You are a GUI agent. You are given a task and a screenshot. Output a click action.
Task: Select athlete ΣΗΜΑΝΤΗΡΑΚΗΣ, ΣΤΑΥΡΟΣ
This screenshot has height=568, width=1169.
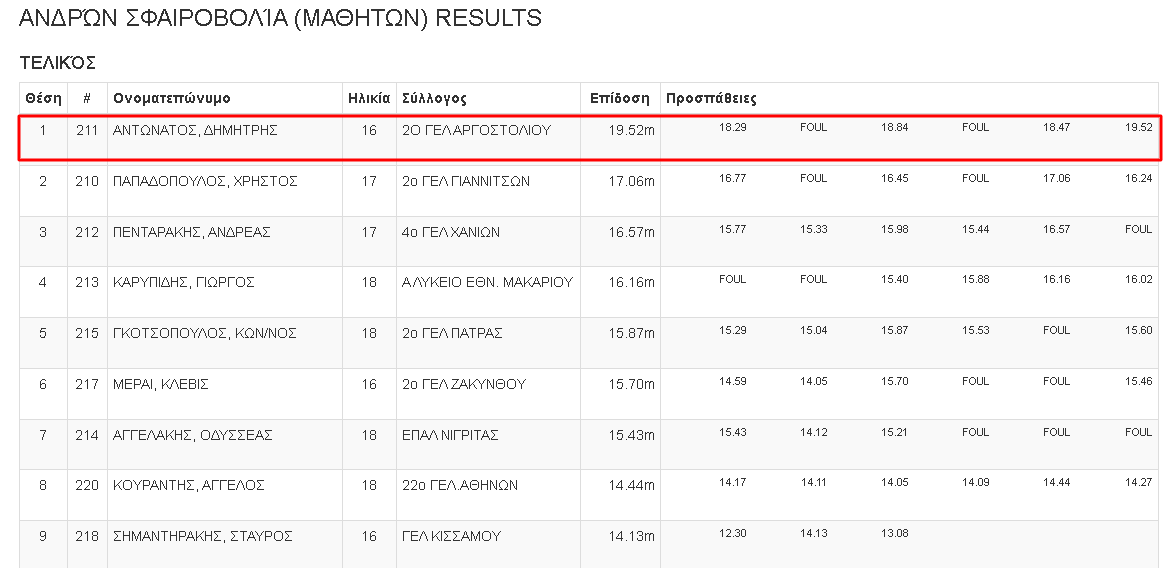(202, 536)
